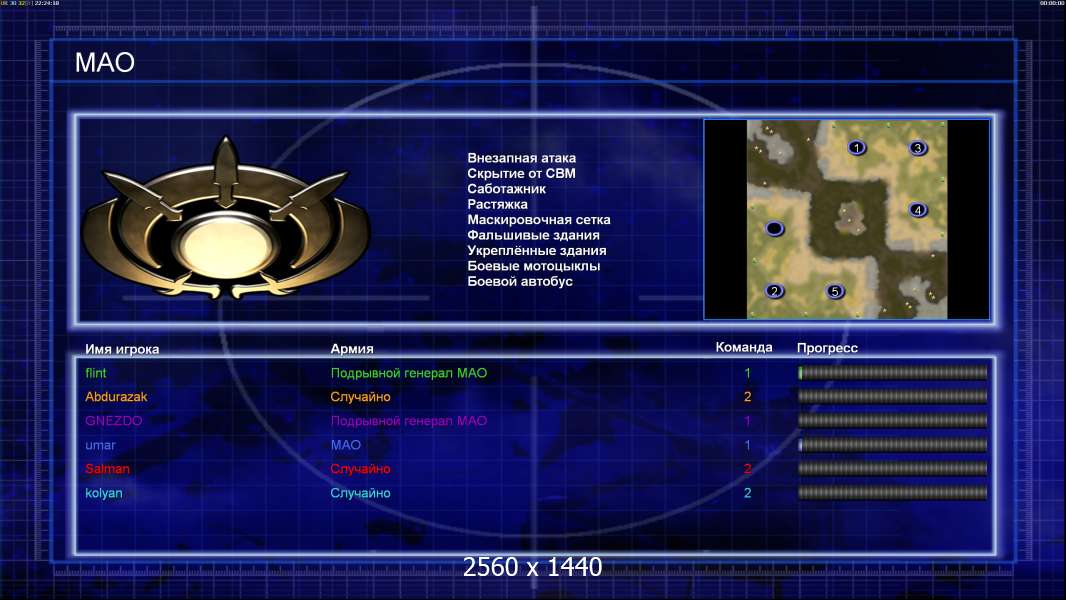Click Abdurazak's loading progress bar
This screenshot has height=600, width=1066.
(893, 396)
